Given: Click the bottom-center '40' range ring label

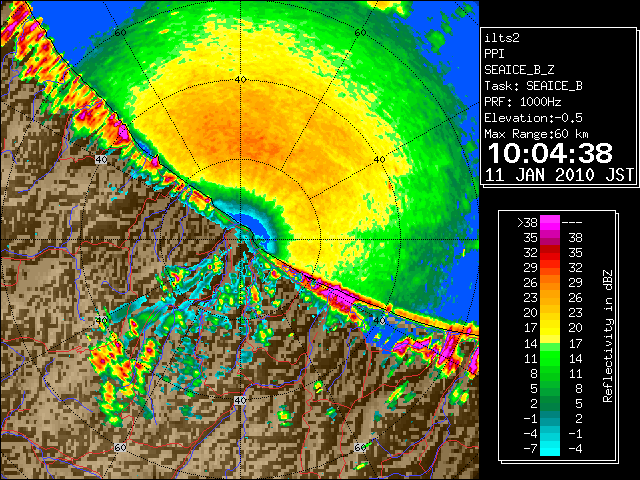Looking at the screenshot, I should [240, 400].
